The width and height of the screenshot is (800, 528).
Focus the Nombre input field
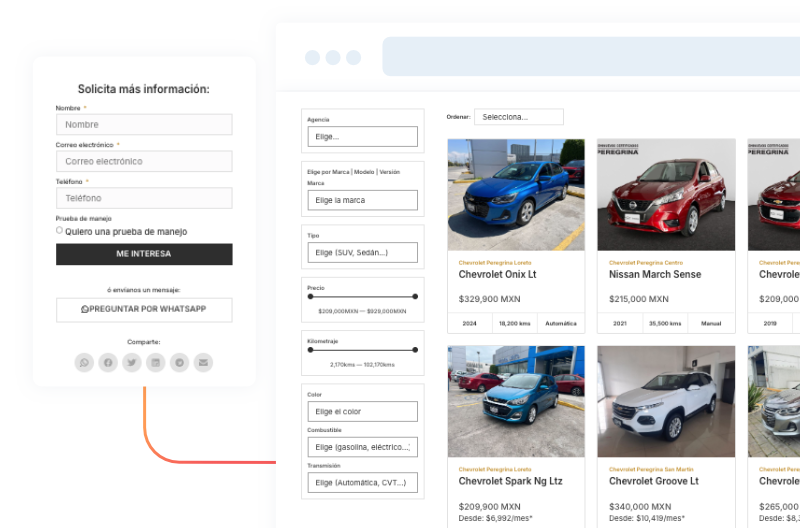[144, 124]
